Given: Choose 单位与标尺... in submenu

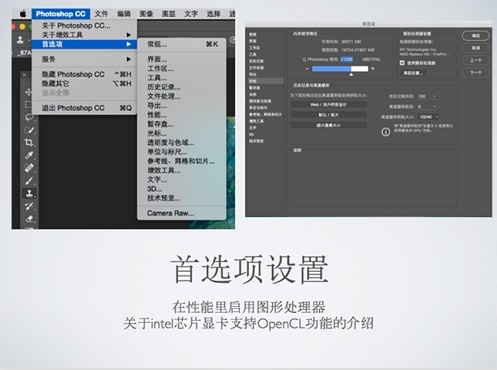Looking at the screenshot, I should tap(182, 152).
